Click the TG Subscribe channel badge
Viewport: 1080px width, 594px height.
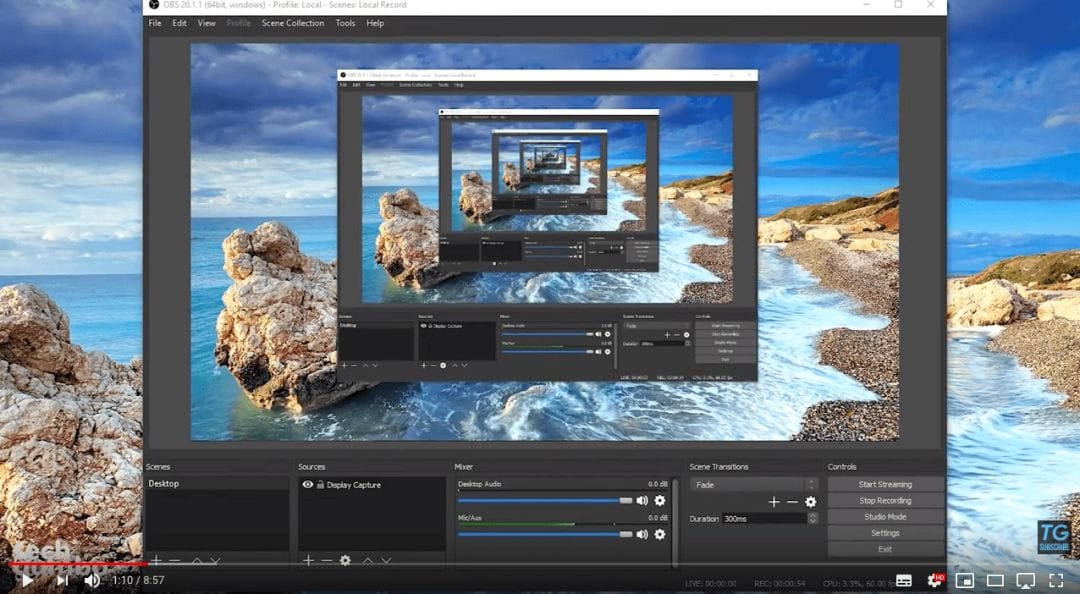pyautogui.click(x=1055, y=536)
